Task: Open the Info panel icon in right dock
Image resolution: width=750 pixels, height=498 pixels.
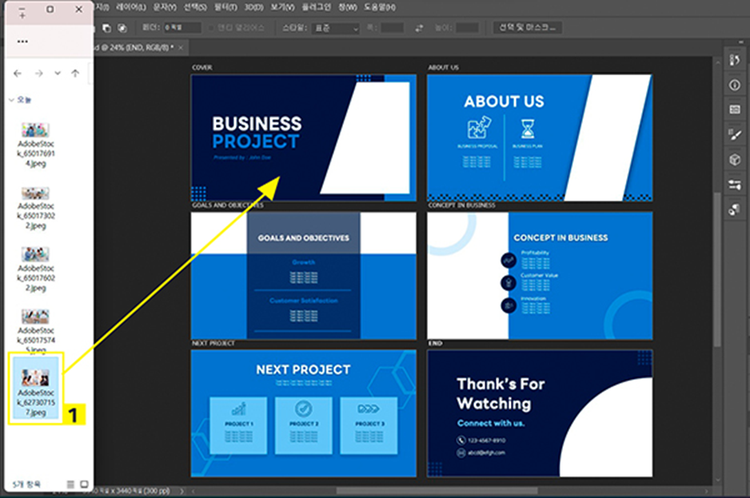Action: [x=735, y=85]
